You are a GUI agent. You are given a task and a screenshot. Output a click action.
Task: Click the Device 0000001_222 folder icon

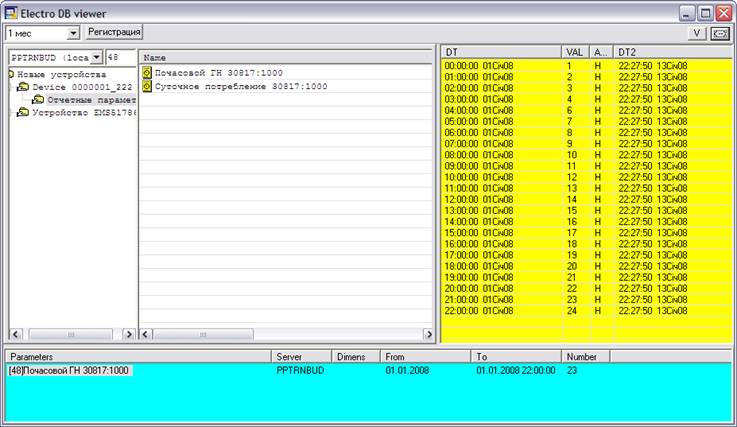23,87
